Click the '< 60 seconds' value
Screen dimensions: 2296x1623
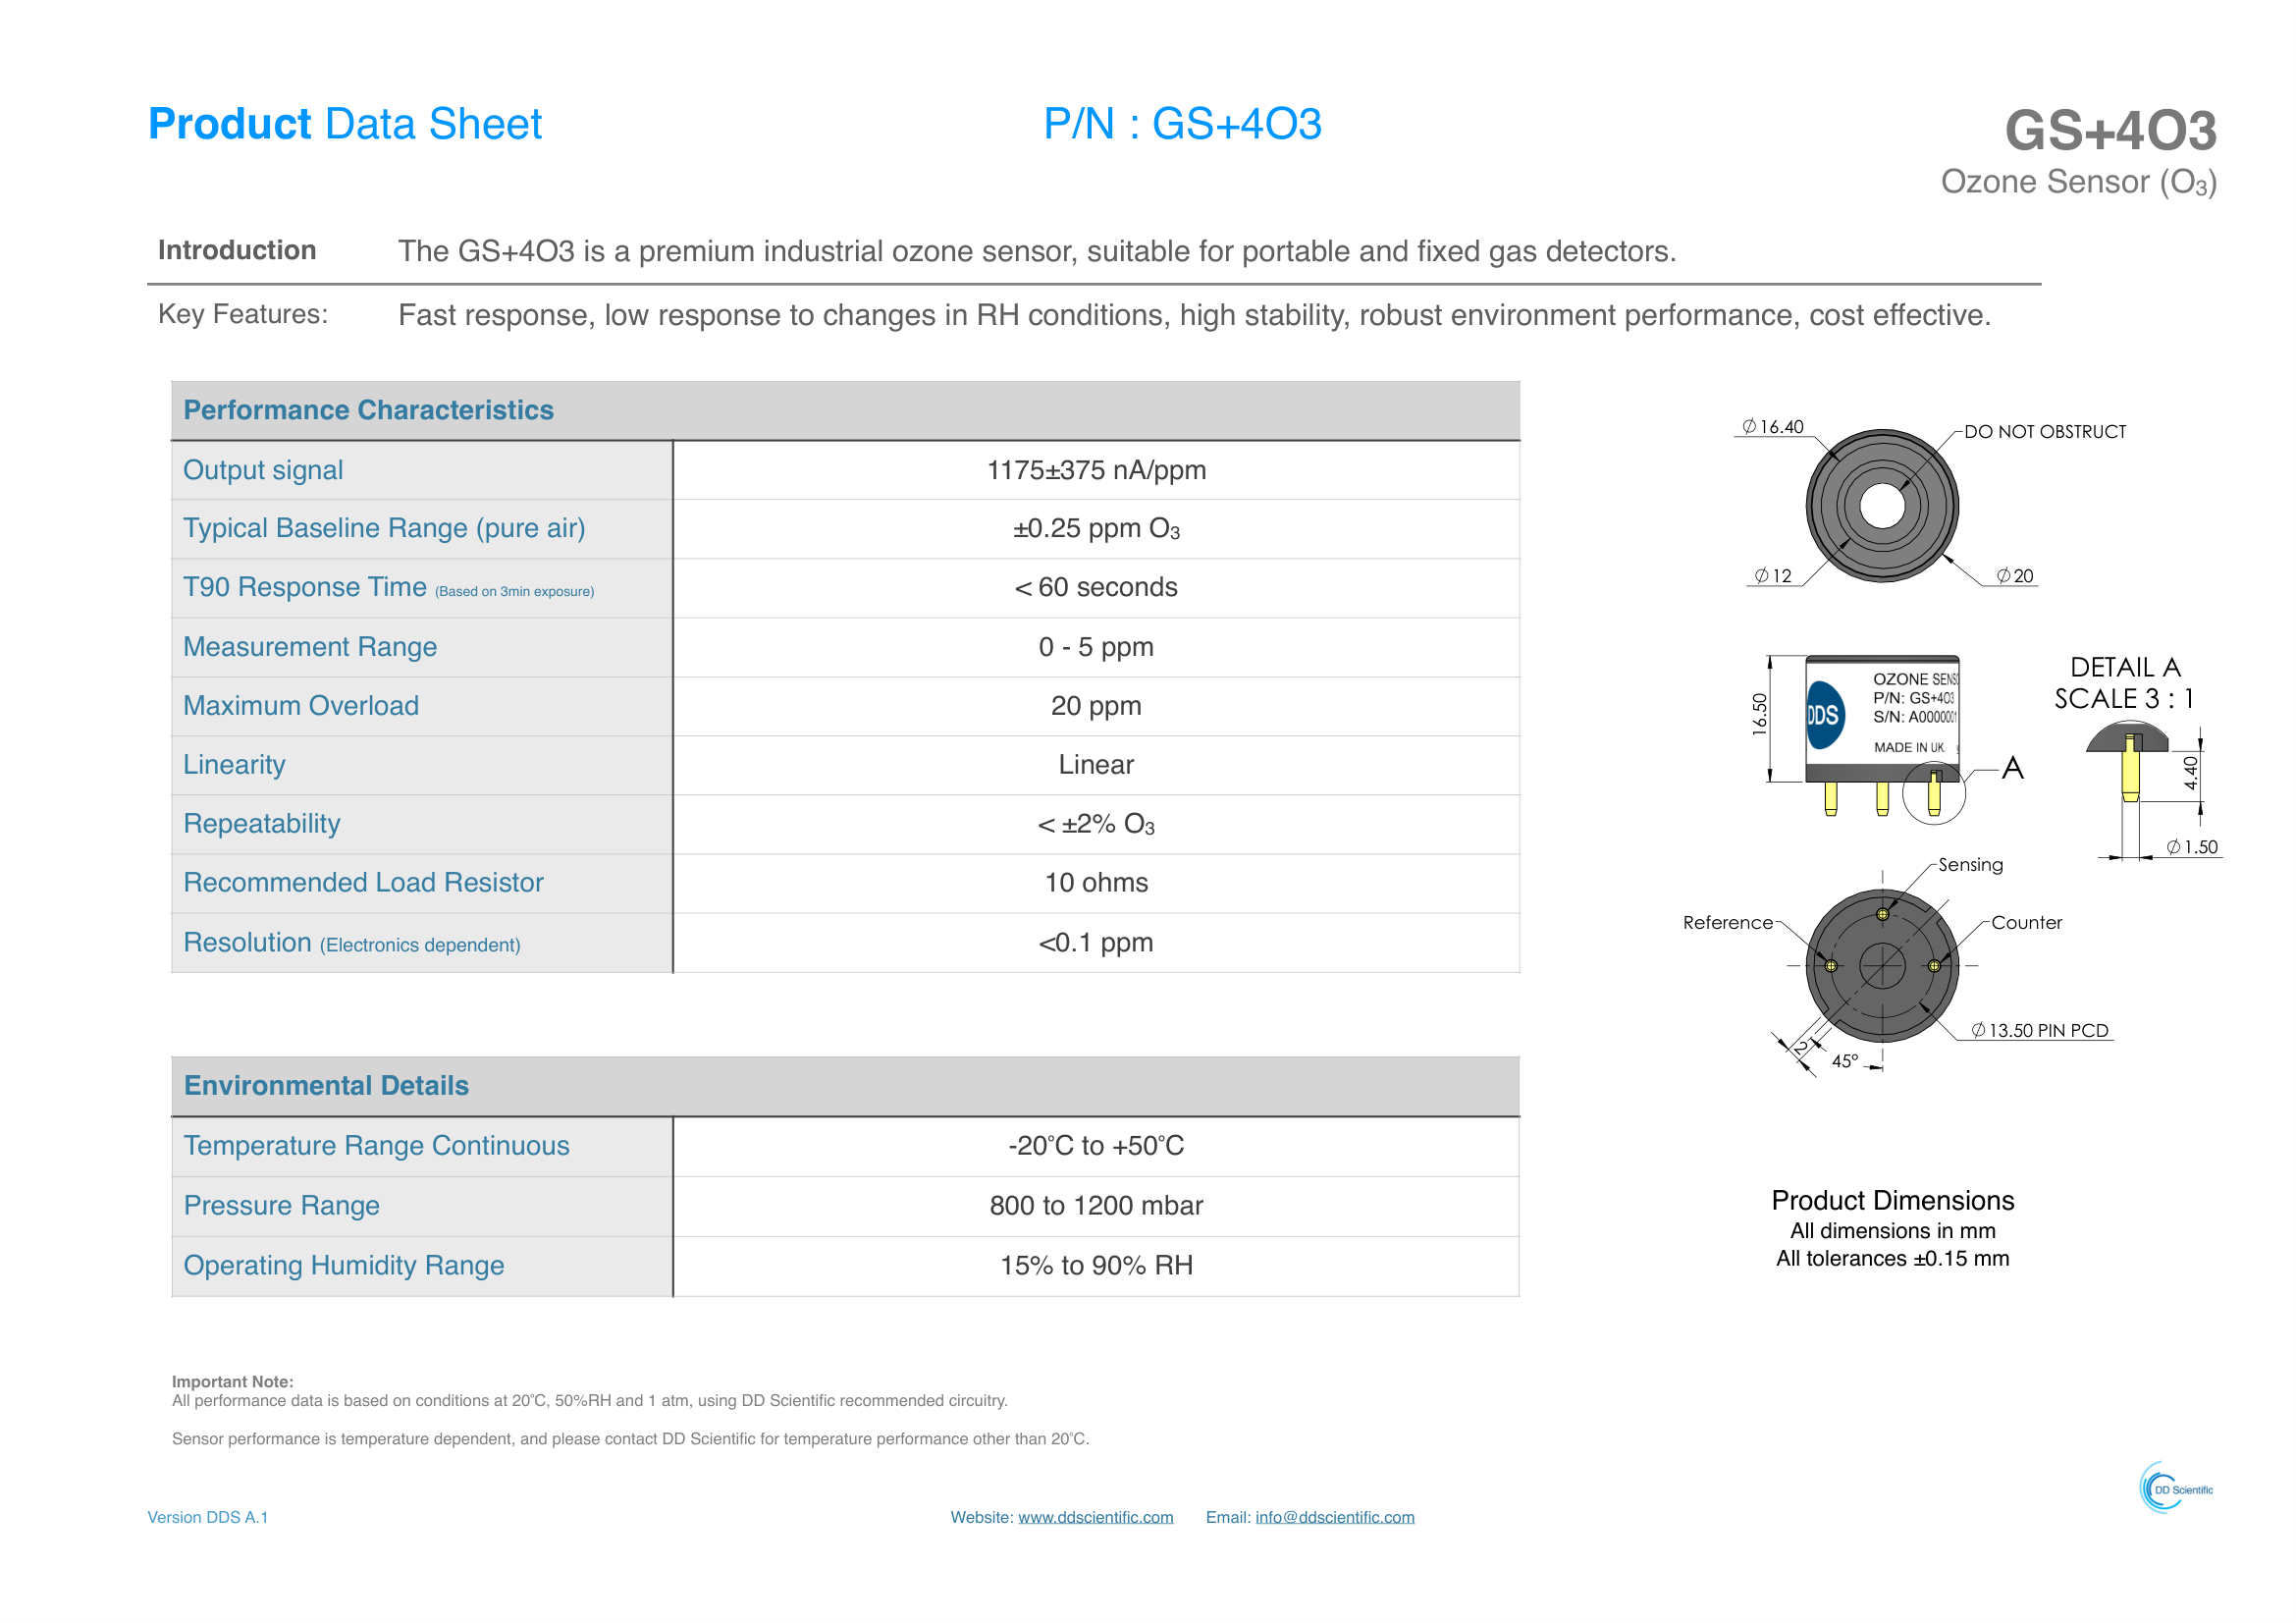1096,587
